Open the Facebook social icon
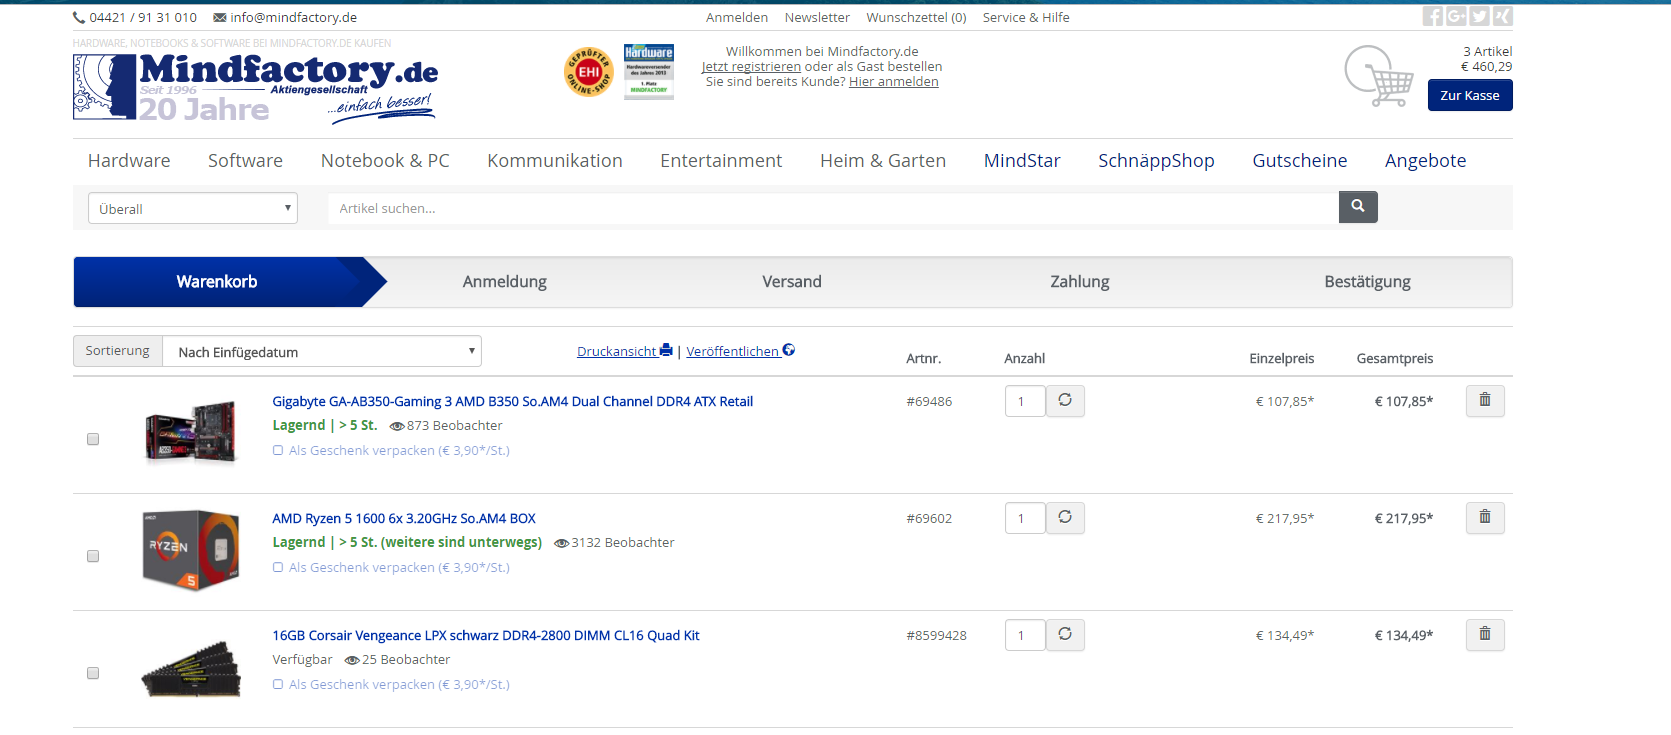 1433,16
